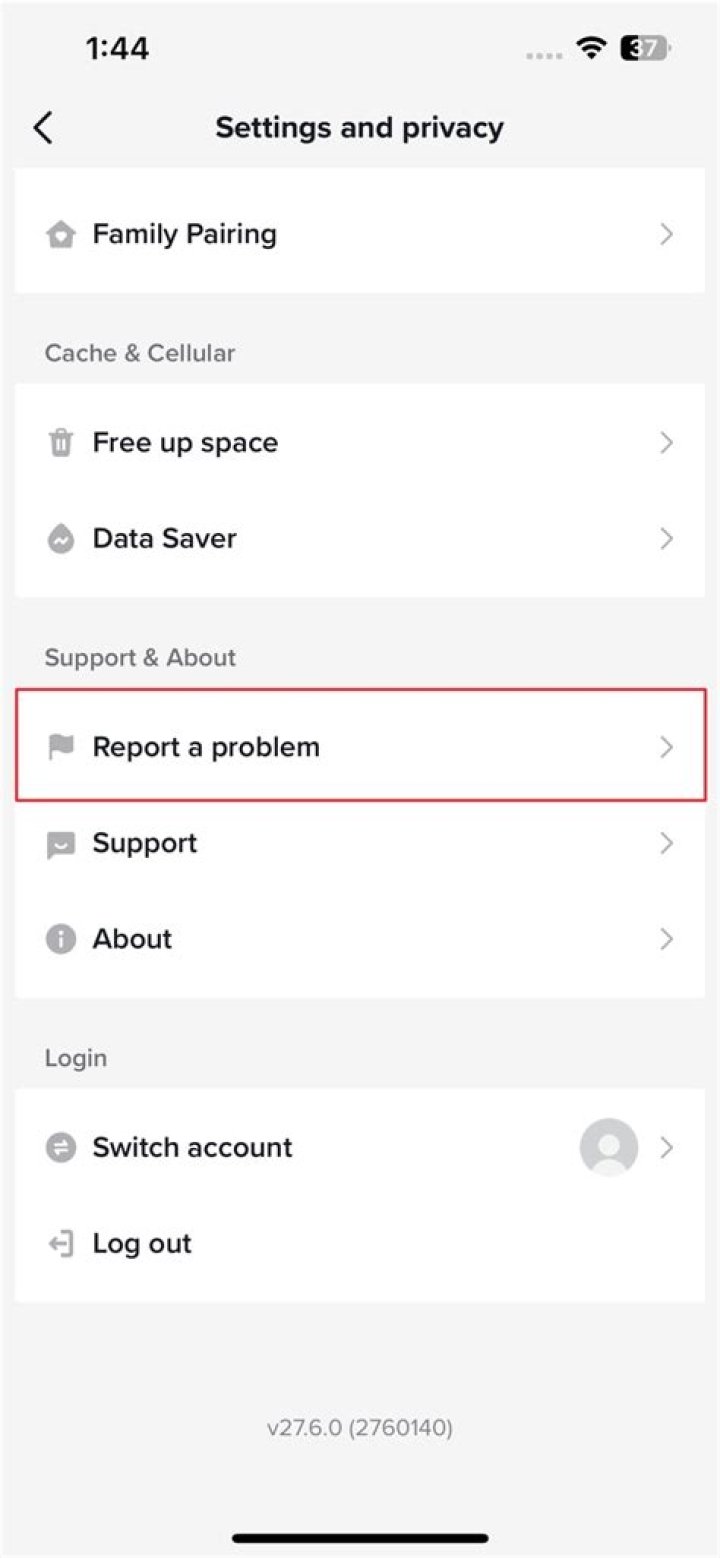The width and height of the screenshot is (720, 1558).
Task: Click the Log out exit icon
Action: 62,1243
